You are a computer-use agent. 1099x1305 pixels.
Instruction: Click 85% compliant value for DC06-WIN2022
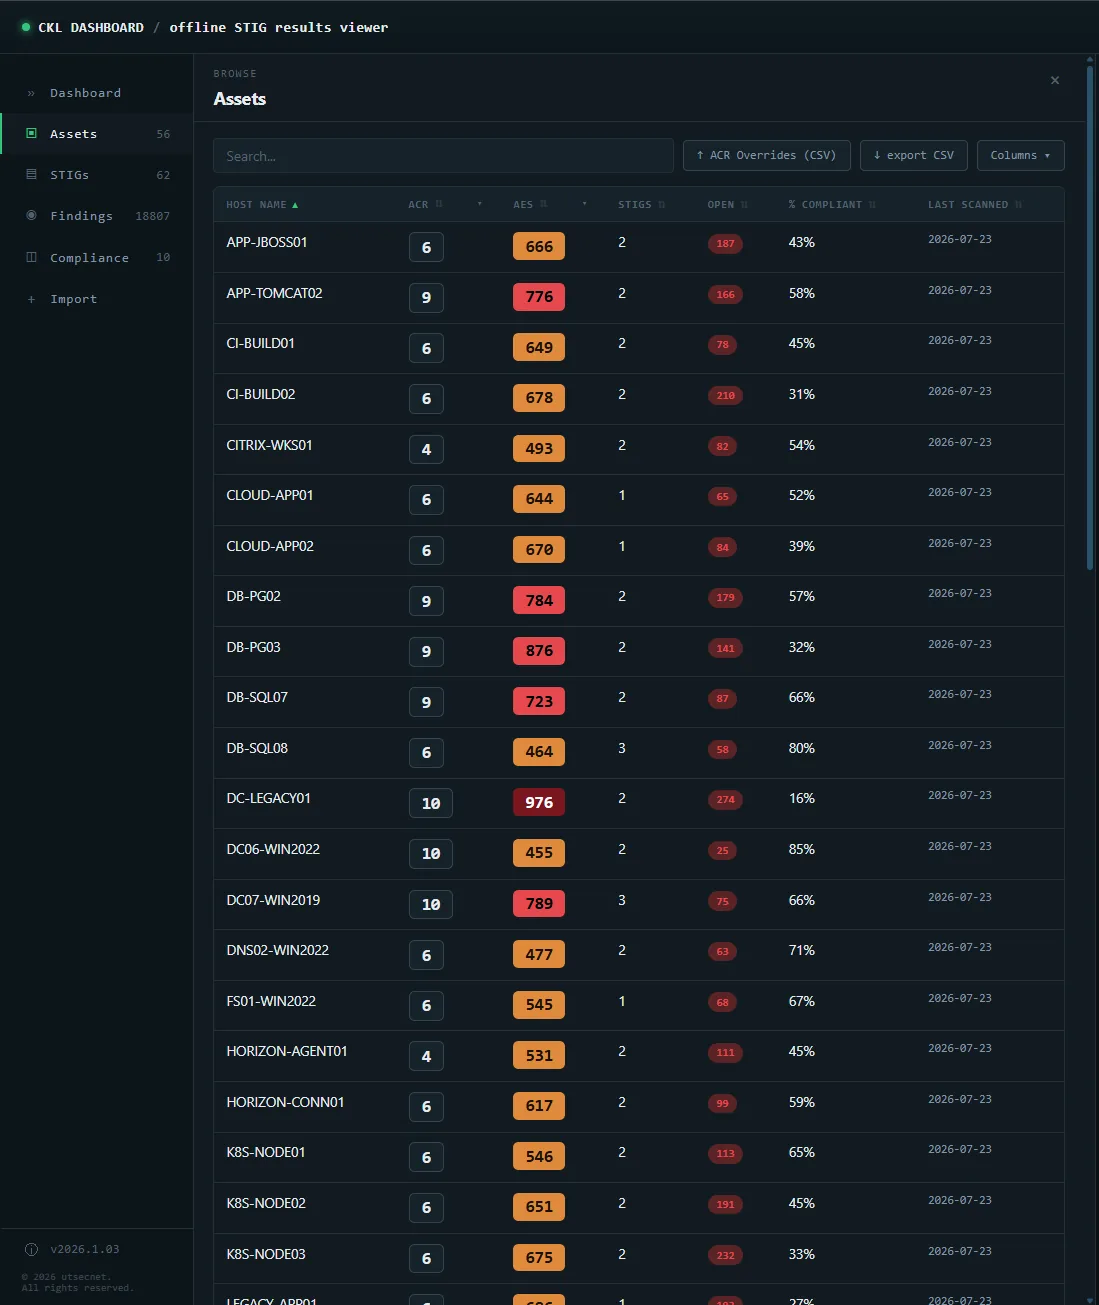point(802,849)
